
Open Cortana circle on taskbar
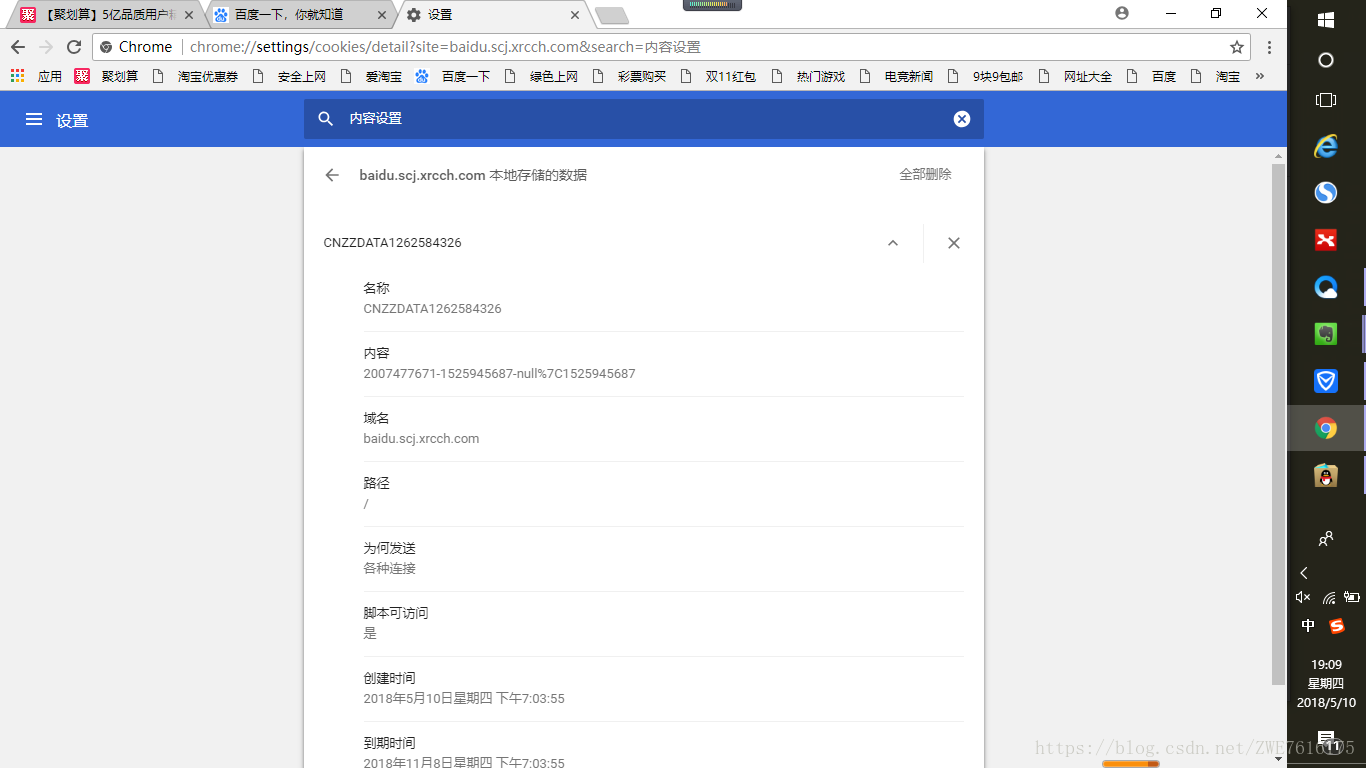[x=1326, y=60]
